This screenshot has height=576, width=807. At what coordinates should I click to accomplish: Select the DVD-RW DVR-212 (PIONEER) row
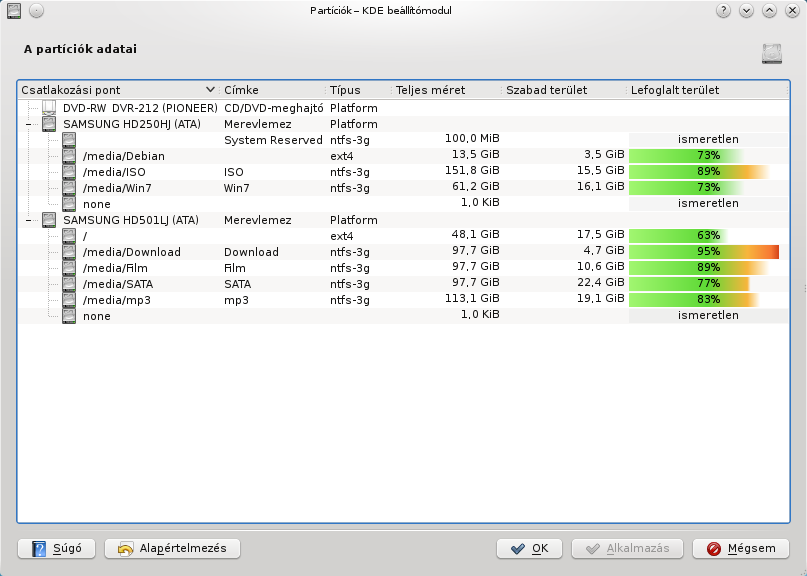click(x=403, y=108)
